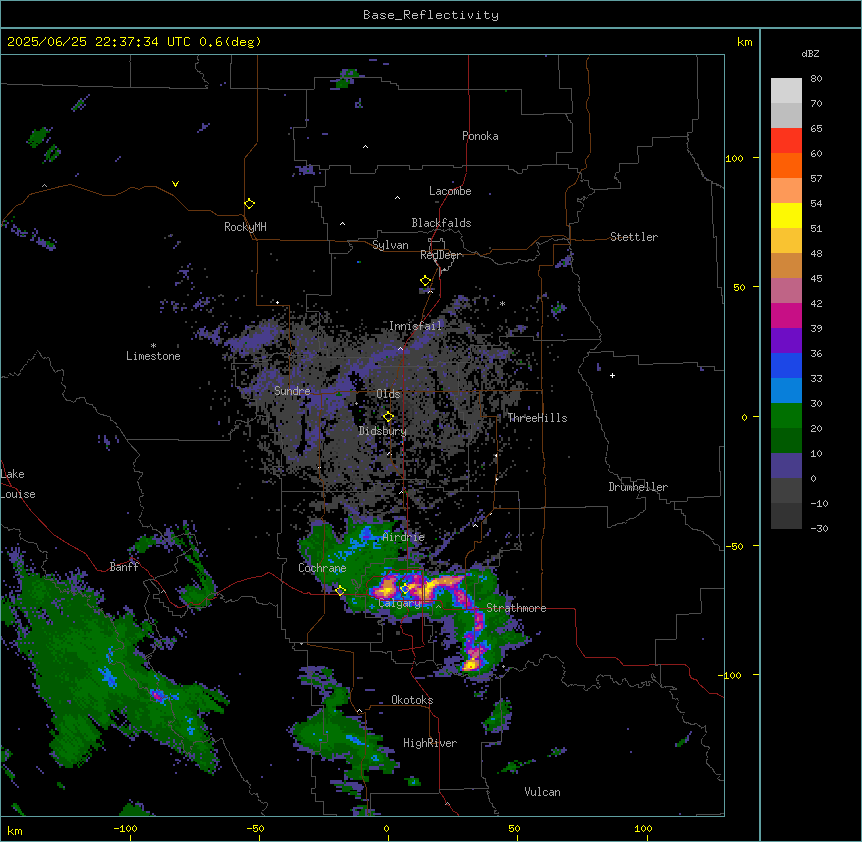
Task: Click the white plus marker west of Drumheller
Action: tap(612, 375)
